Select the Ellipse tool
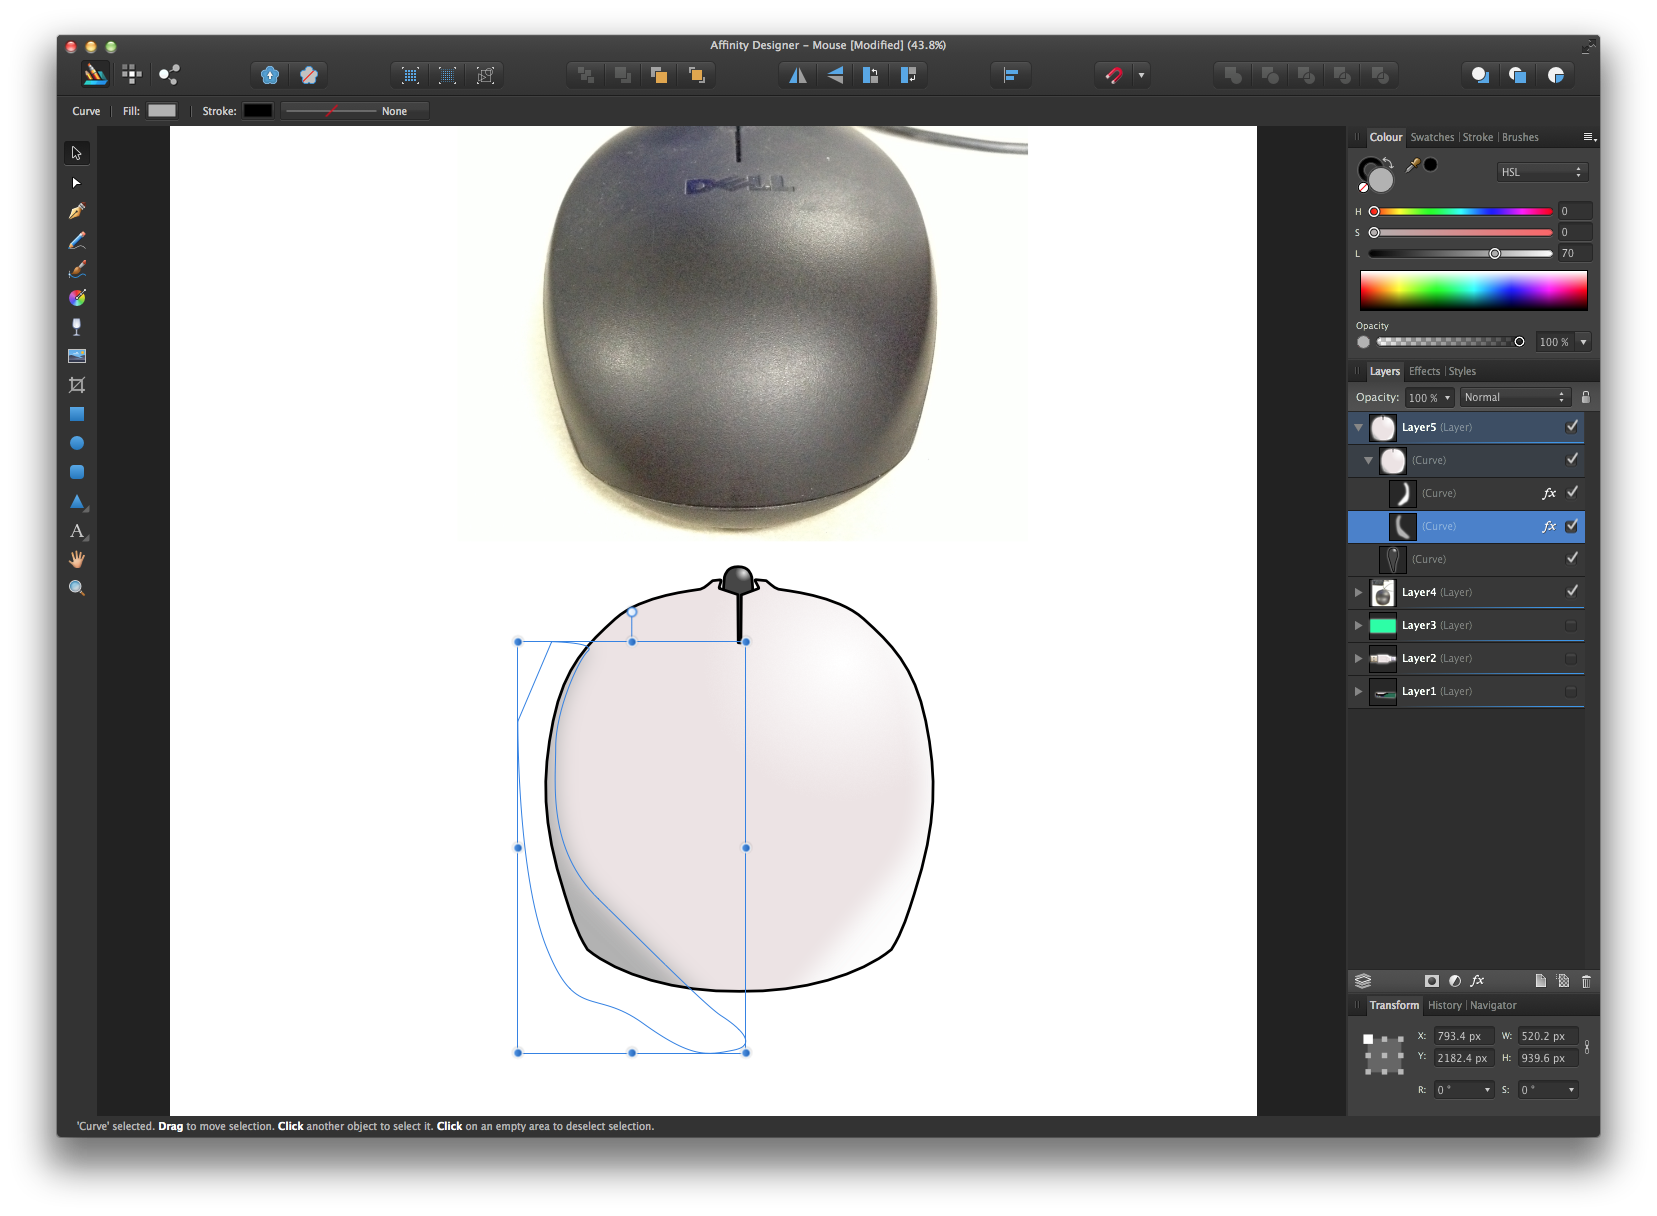 pos(77,443)
